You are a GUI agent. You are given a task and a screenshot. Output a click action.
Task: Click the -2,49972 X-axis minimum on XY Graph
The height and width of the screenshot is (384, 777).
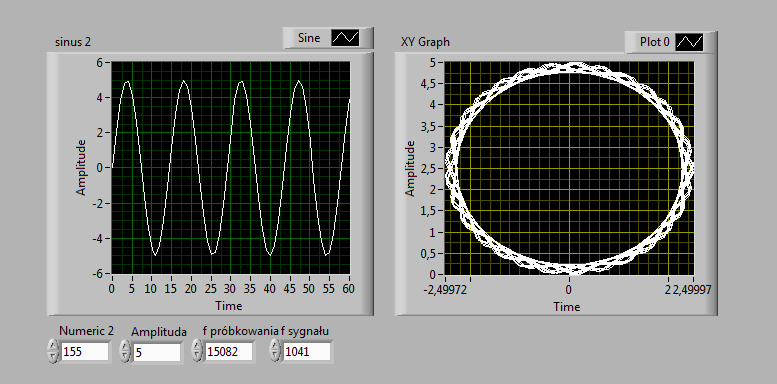point(445,289)
